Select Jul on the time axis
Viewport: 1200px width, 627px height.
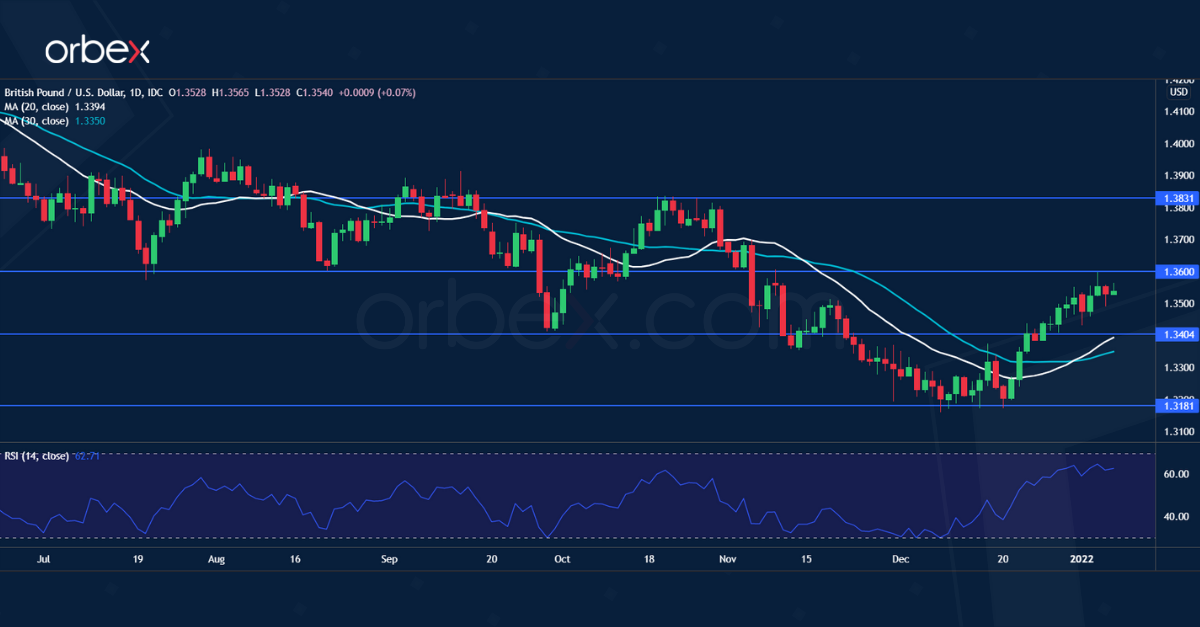coord(44,560)
